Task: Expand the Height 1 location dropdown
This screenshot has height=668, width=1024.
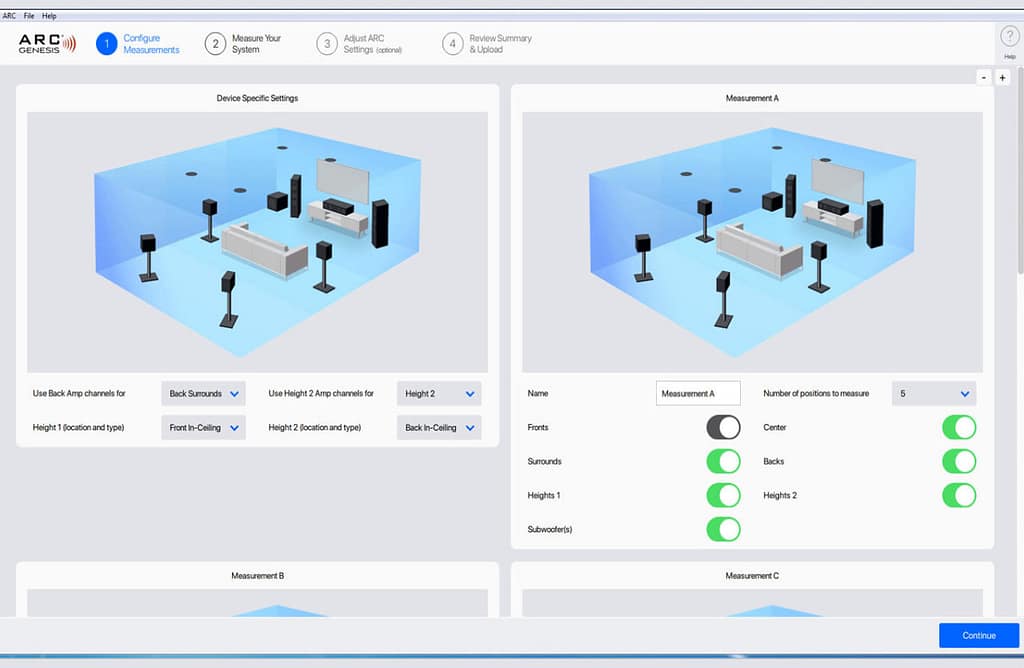Action: coord(203,428)
